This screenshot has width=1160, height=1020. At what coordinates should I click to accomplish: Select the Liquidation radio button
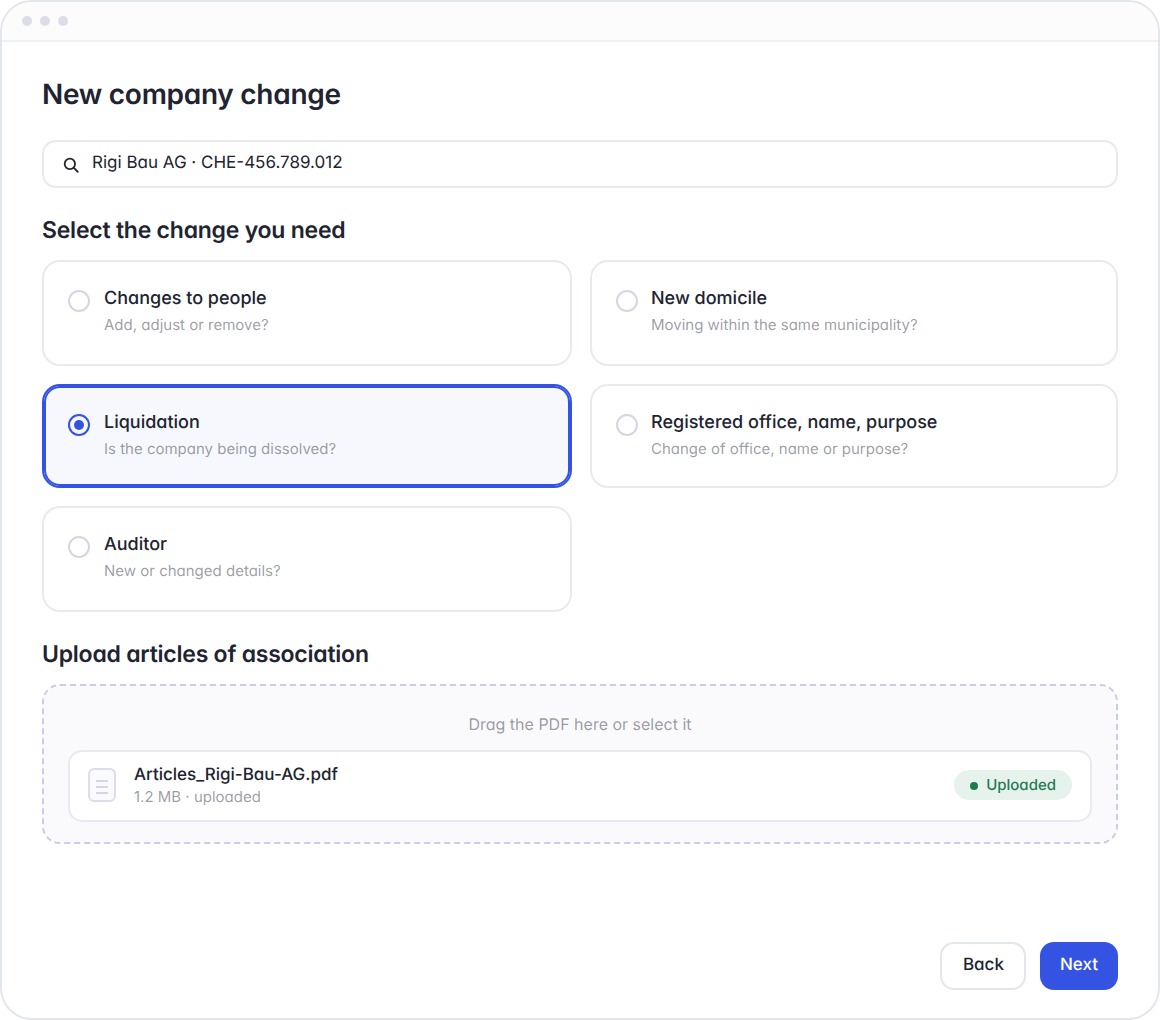point(79,425)
